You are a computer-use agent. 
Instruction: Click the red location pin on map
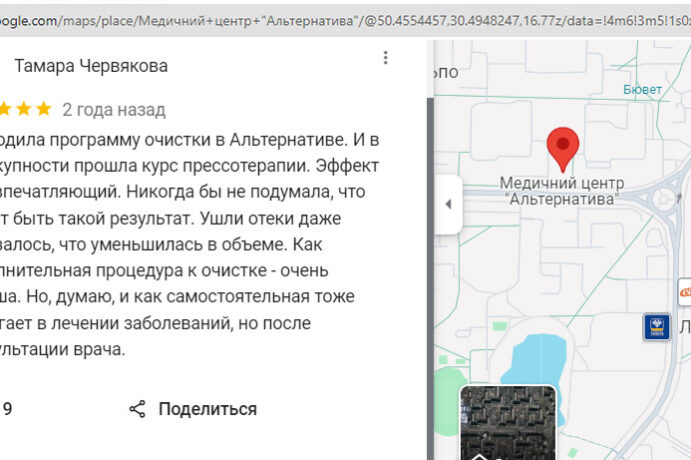[563, 150]
